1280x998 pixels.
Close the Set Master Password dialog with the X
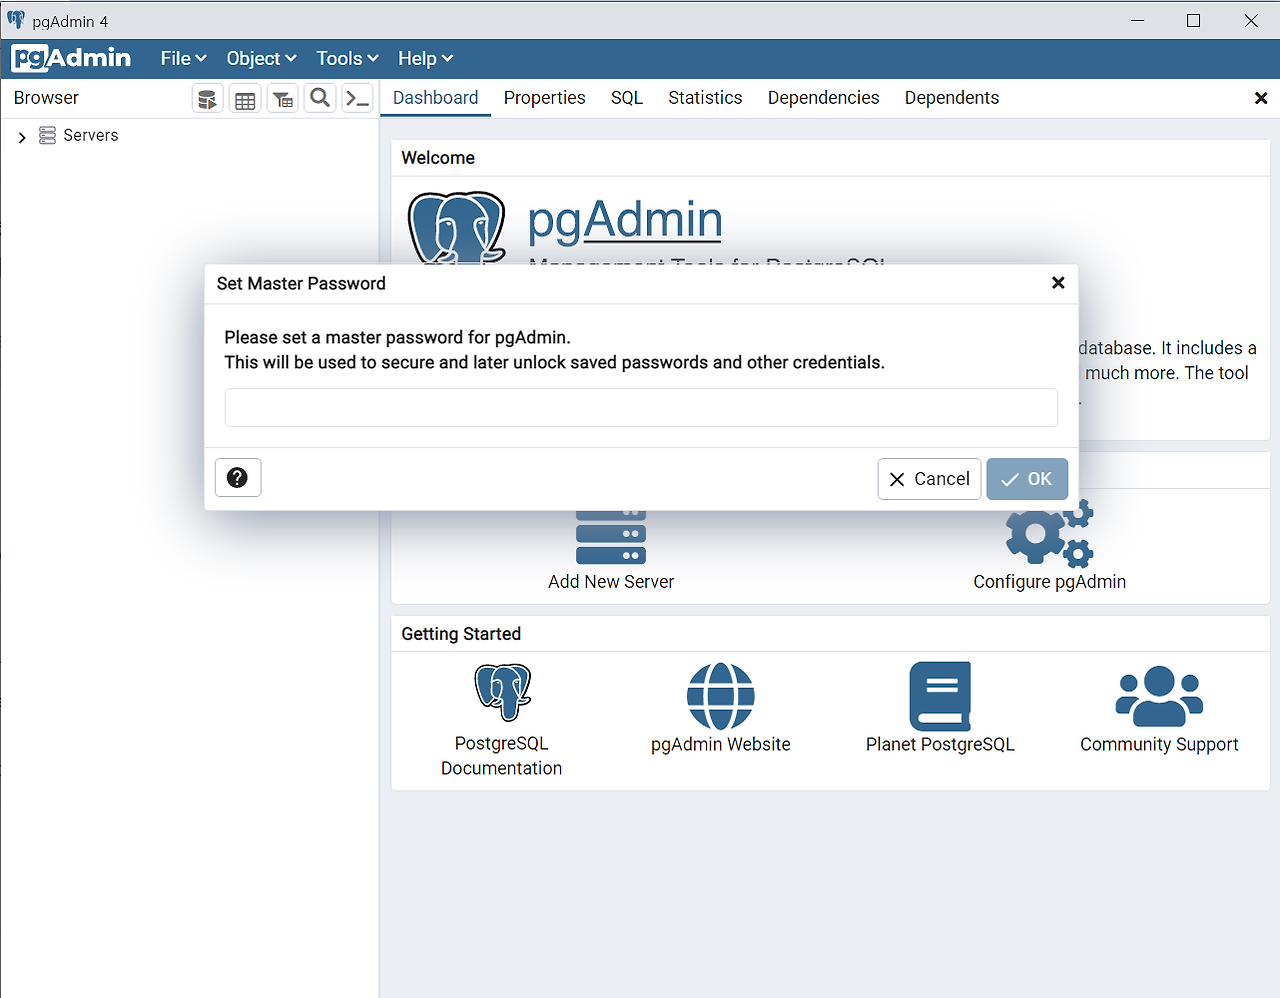(1058, 283)
